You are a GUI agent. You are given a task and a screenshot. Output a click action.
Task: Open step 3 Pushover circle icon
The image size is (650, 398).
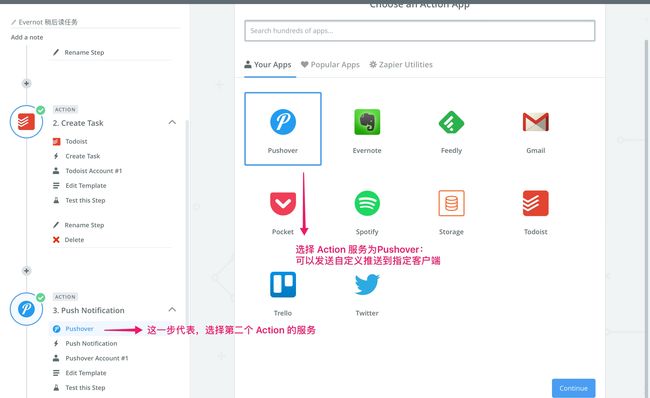click(26, 309)
